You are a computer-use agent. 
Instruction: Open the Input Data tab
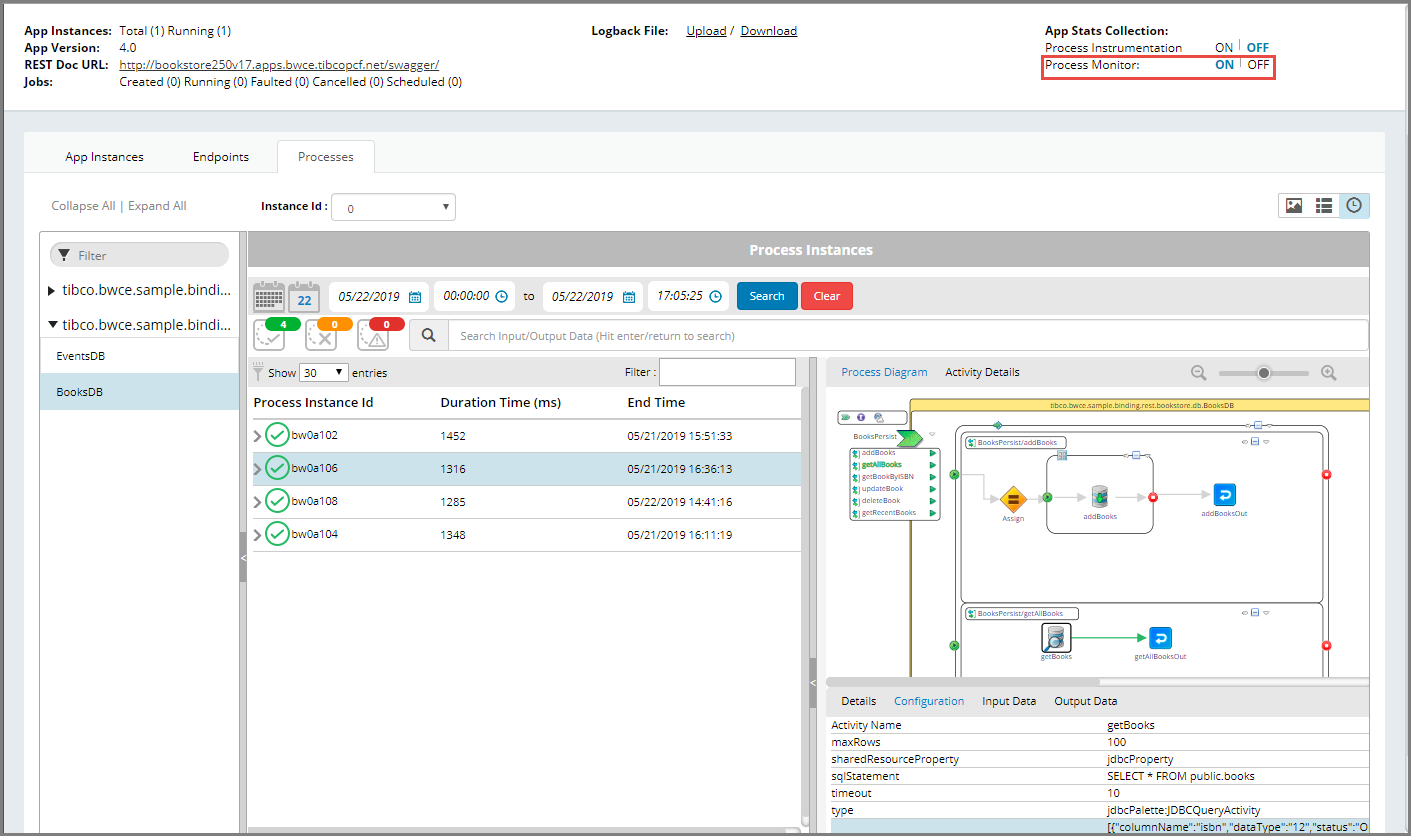1008,701
